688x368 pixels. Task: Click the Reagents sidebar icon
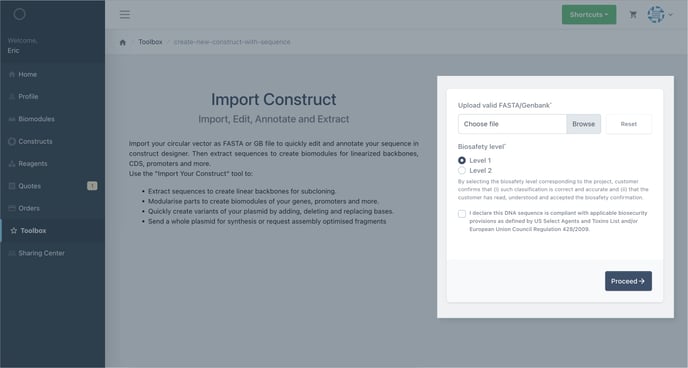12,164
